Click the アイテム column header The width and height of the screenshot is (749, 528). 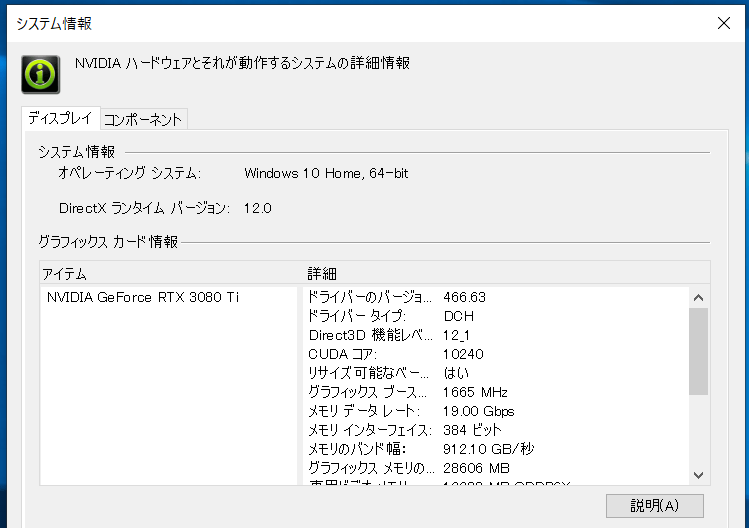point(64,274)
